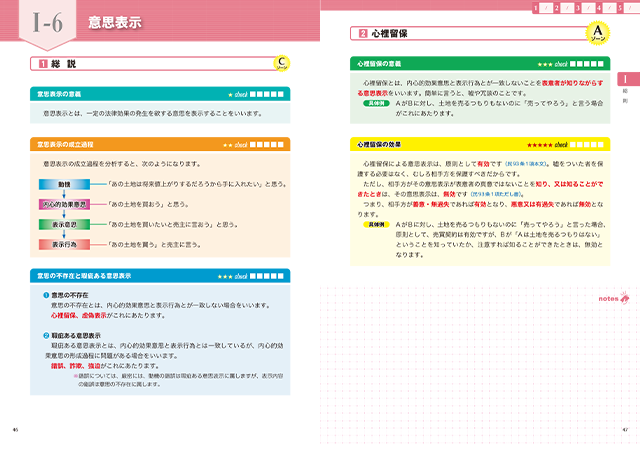Image resolution: width=640 pixels, height=452 pixels.
Task: Select date box number 4 at top
Action: click(606, 8)
